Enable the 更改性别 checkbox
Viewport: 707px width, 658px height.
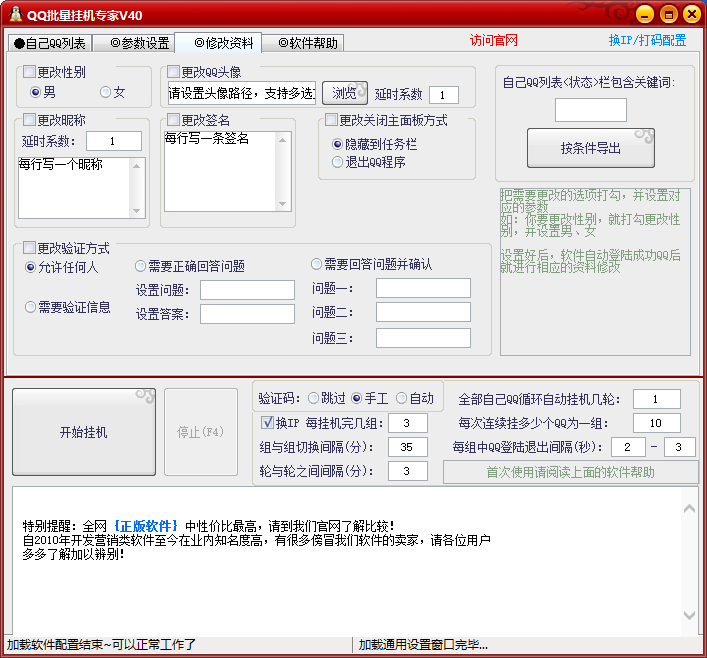point(29,72)
